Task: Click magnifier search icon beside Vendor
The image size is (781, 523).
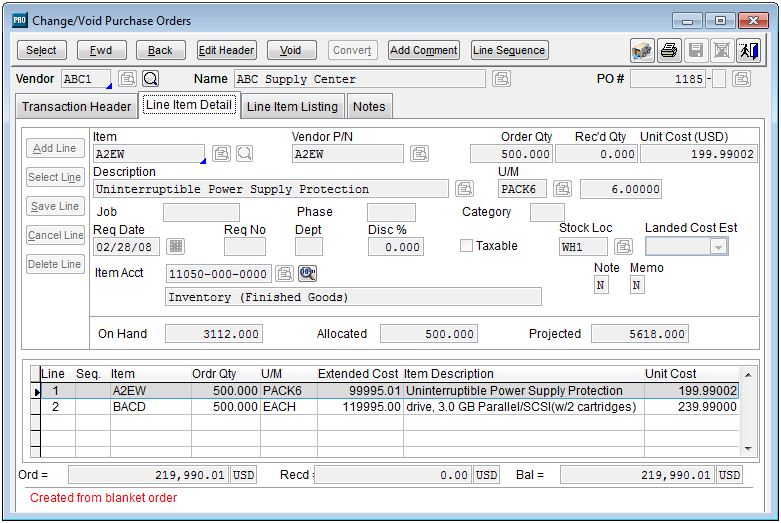Action: click(x=151, y=79)
